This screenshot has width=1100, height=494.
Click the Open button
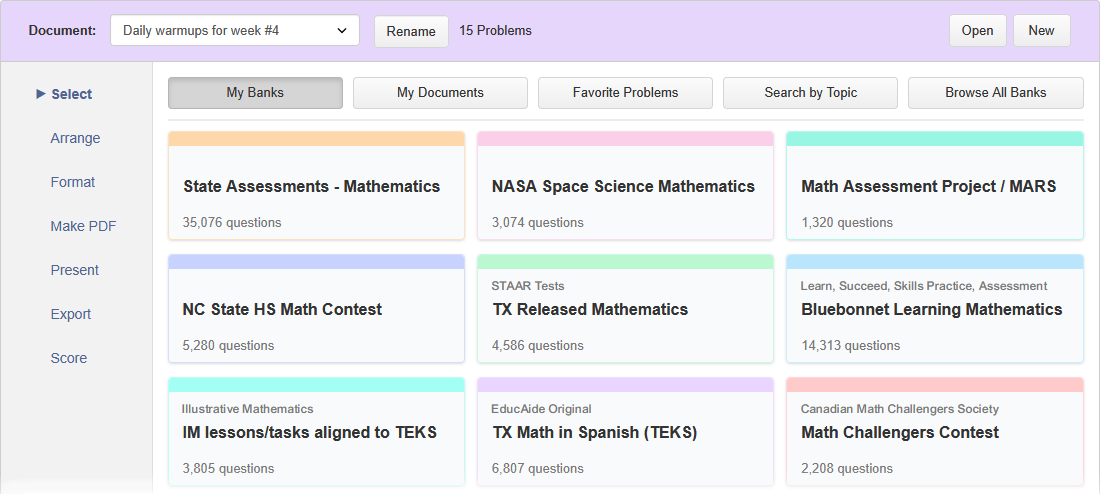[x=977, y=30]
